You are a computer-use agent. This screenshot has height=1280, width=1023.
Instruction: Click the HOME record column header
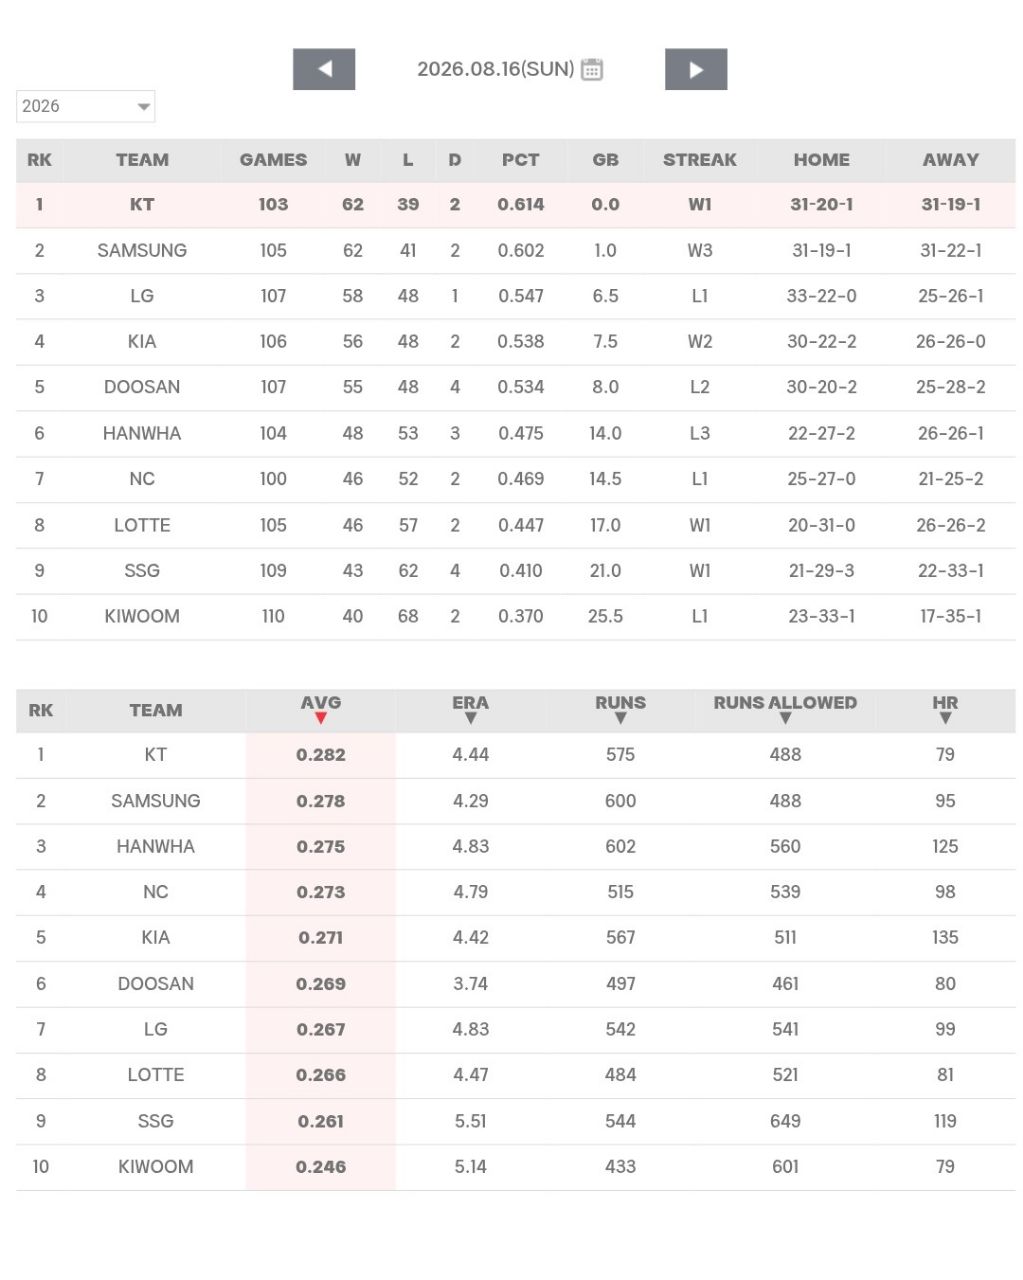coord(822,160)
